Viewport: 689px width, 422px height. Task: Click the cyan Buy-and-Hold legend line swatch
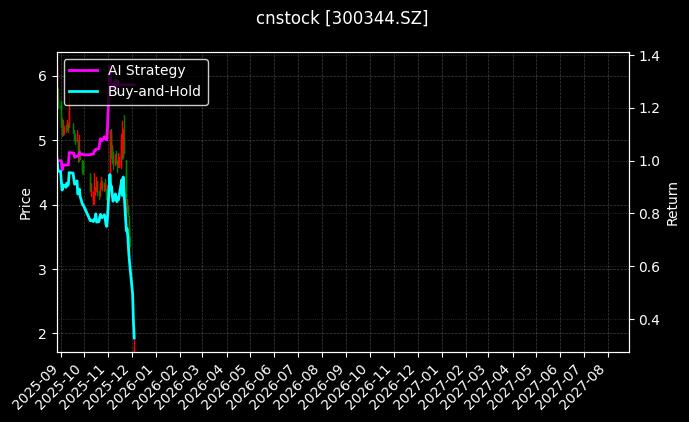tap(84, 91)
